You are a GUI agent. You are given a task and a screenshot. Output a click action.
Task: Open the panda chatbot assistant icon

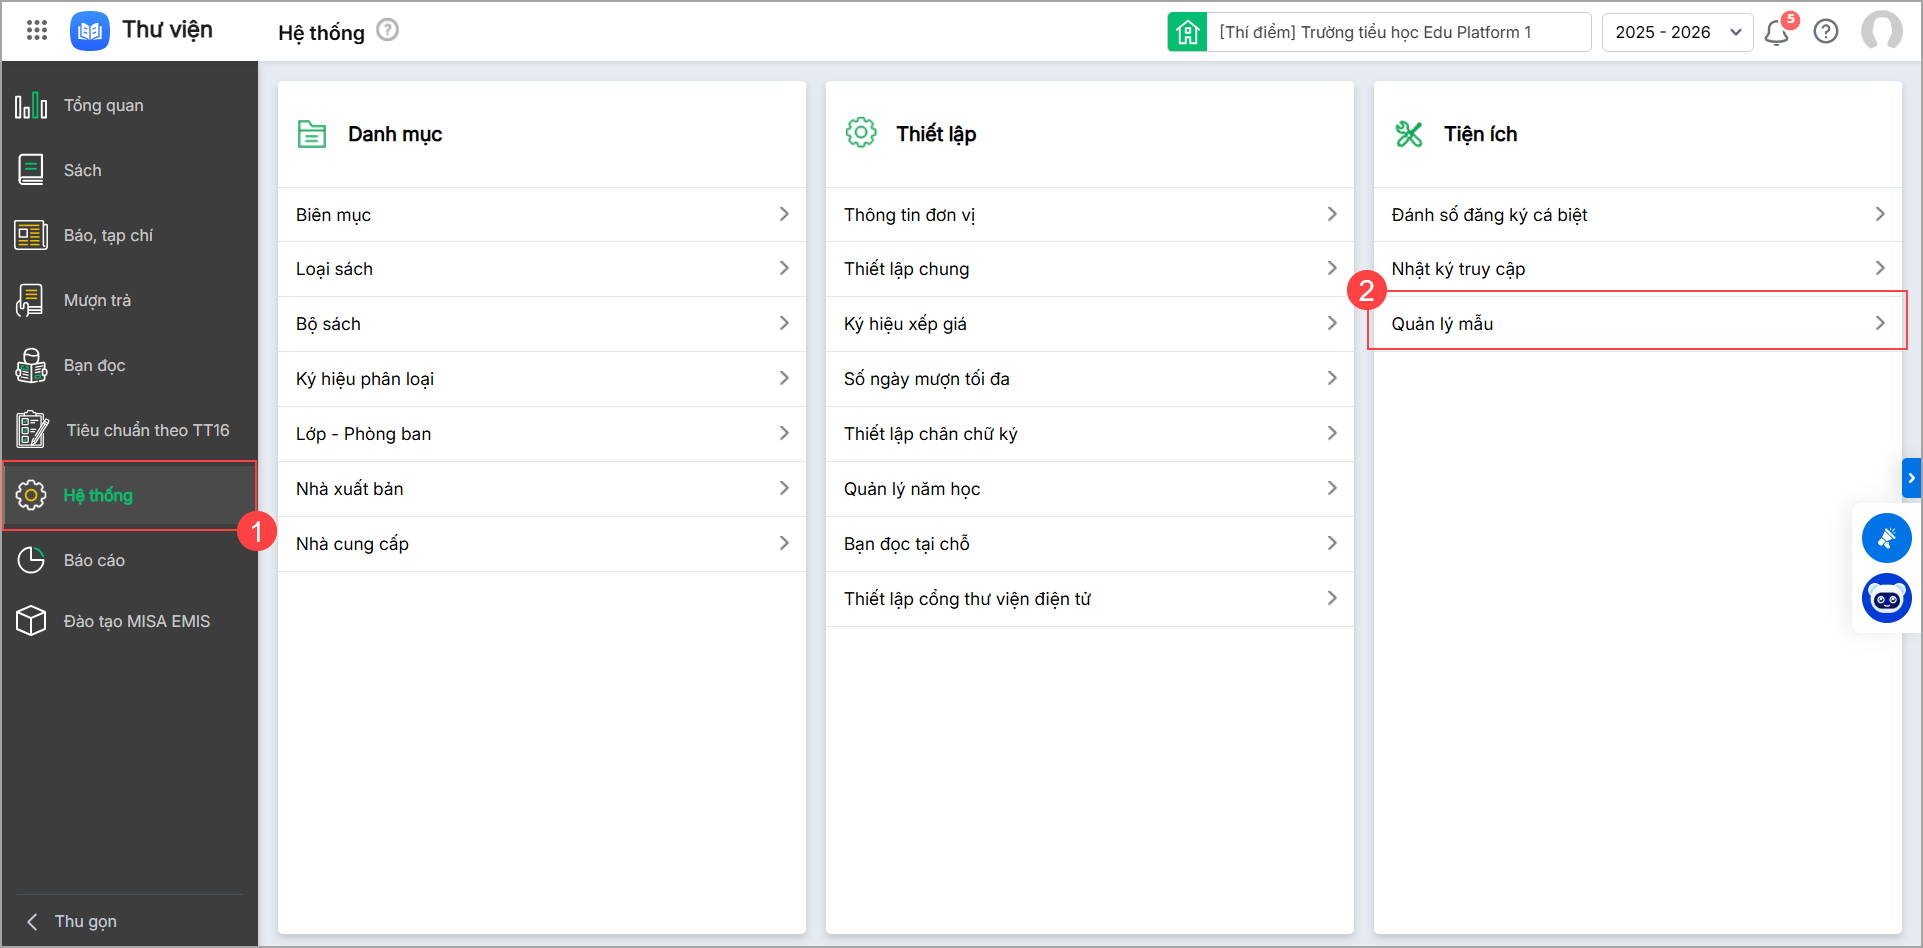click(1886, 599)
